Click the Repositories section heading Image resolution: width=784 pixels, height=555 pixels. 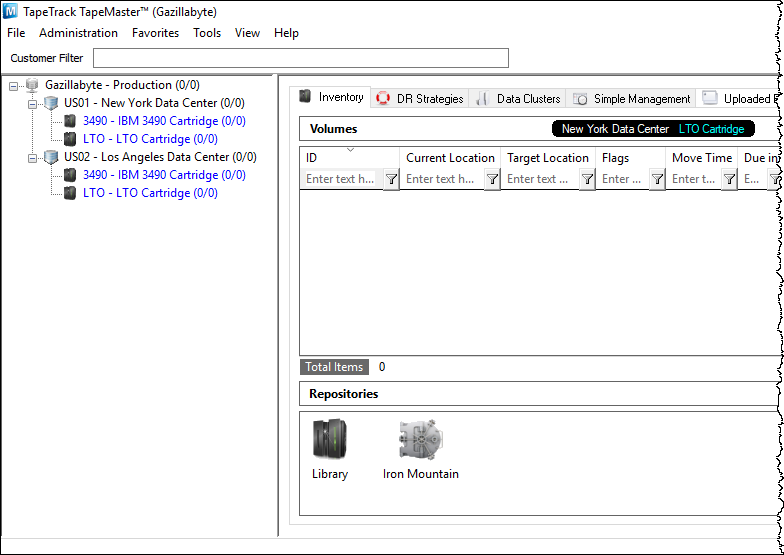[x=344, y=394]
